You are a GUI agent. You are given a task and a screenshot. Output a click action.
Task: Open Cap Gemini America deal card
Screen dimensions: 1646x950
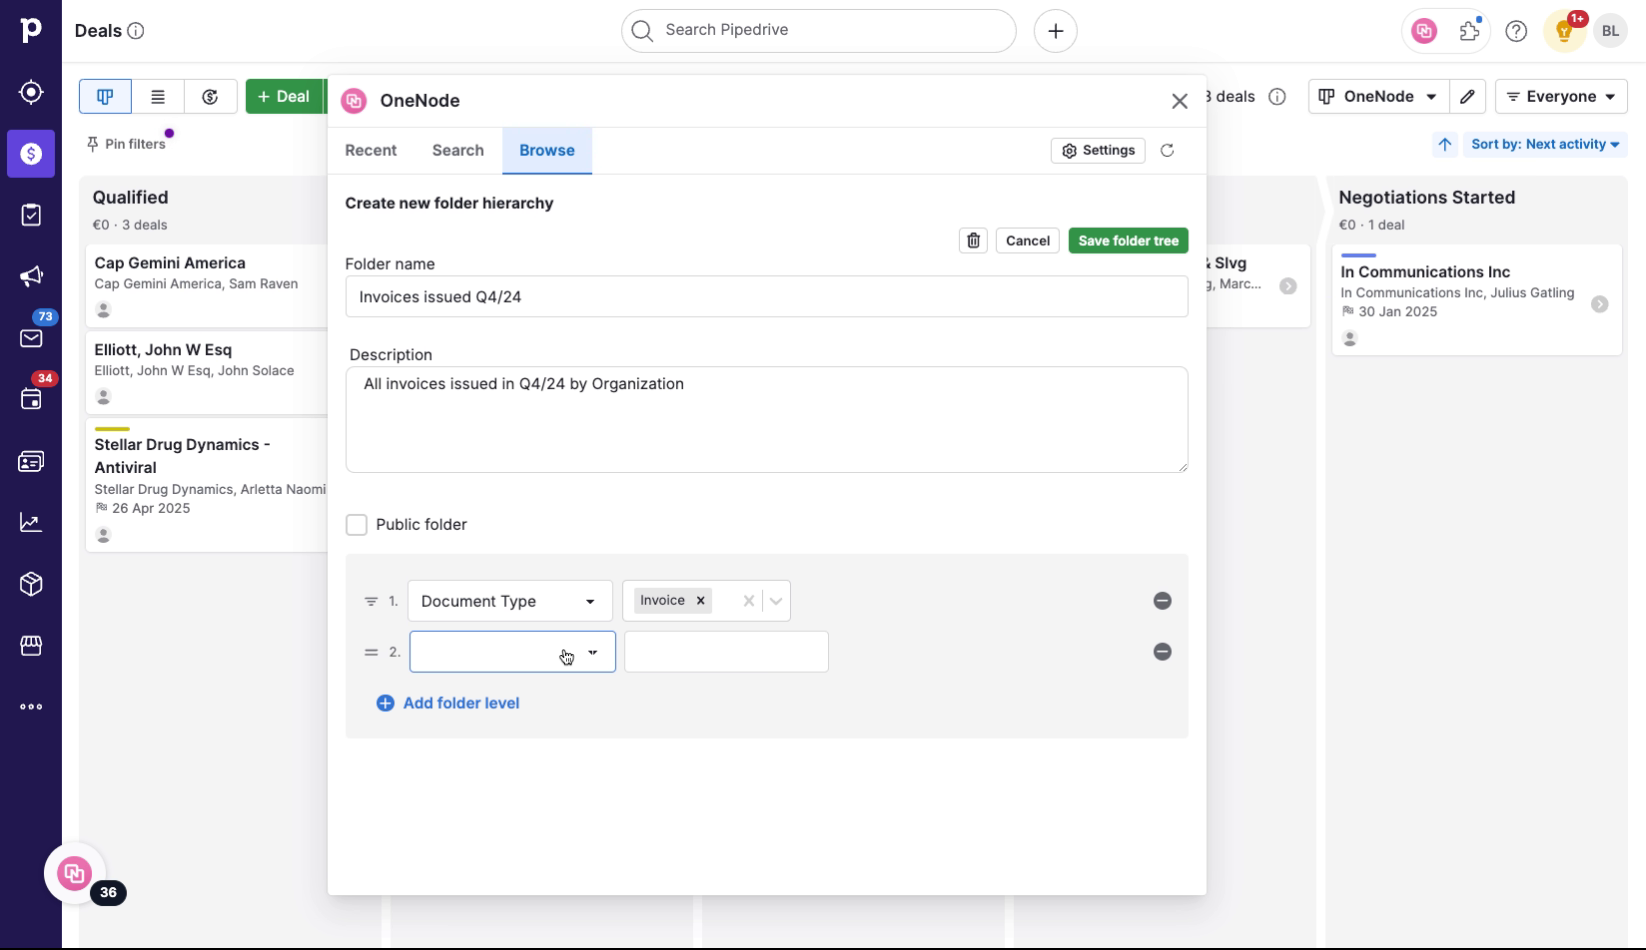(x=207, y=285)
